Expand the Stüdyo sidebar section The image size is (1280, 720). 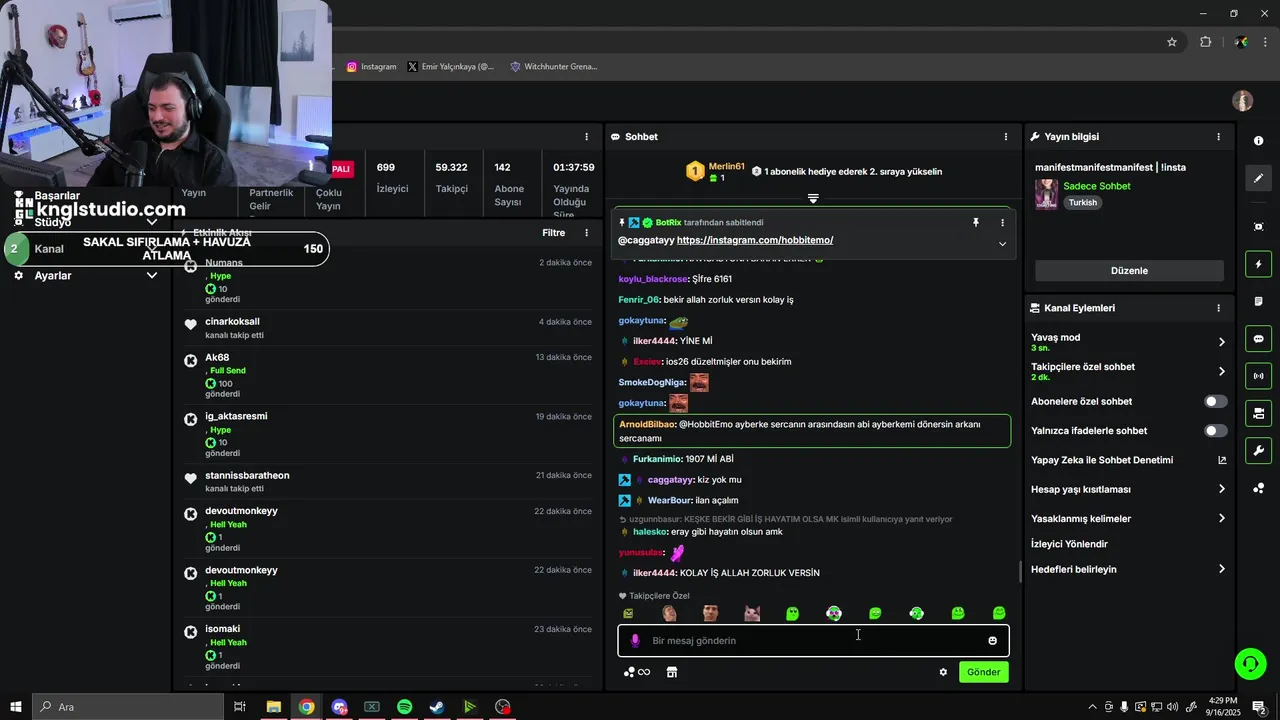[x=152, y=222]
